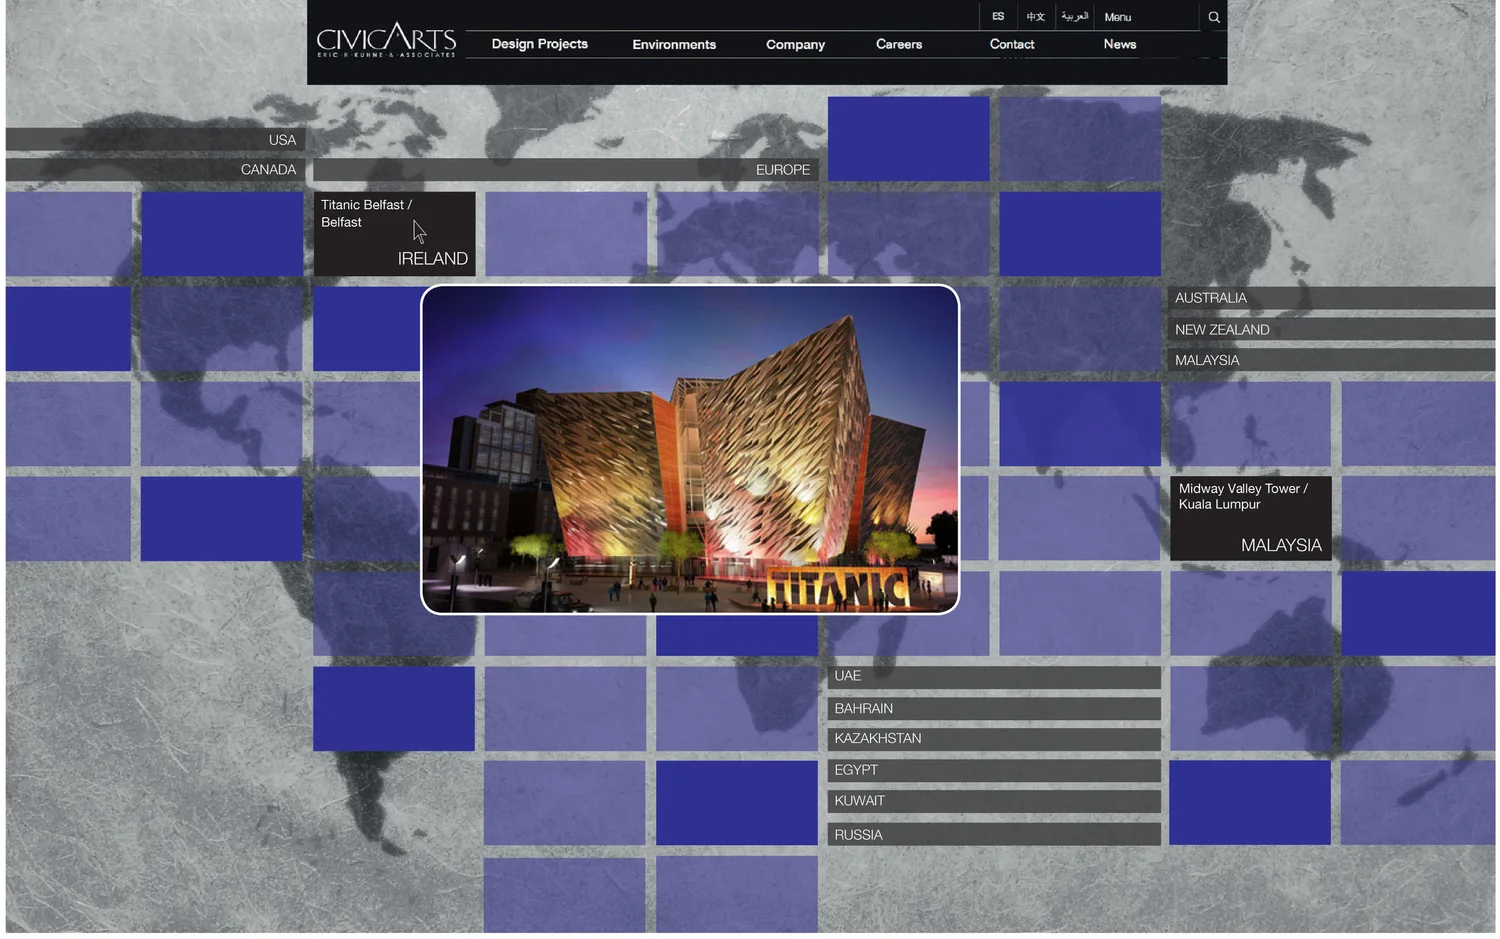
Task: Select the RUSSIA region bar
Action: [994, 834]
